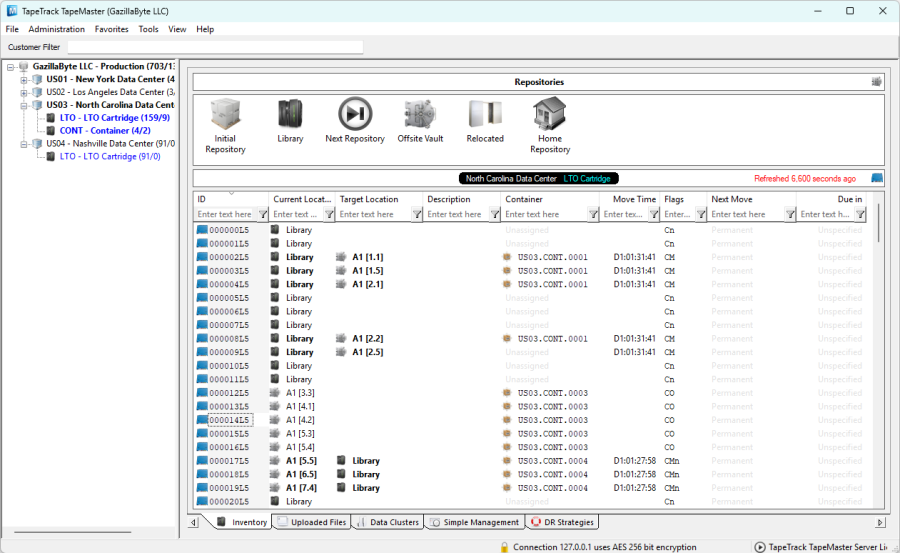Switch to the Uploaded Files tab
This screenshot has height=553, width=900.
[x=312, y=522]
